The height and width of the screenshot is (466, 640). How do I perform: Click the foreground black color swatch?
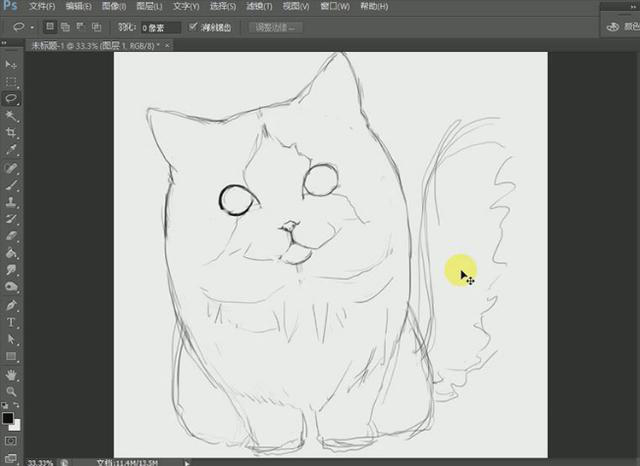point(8,416)
